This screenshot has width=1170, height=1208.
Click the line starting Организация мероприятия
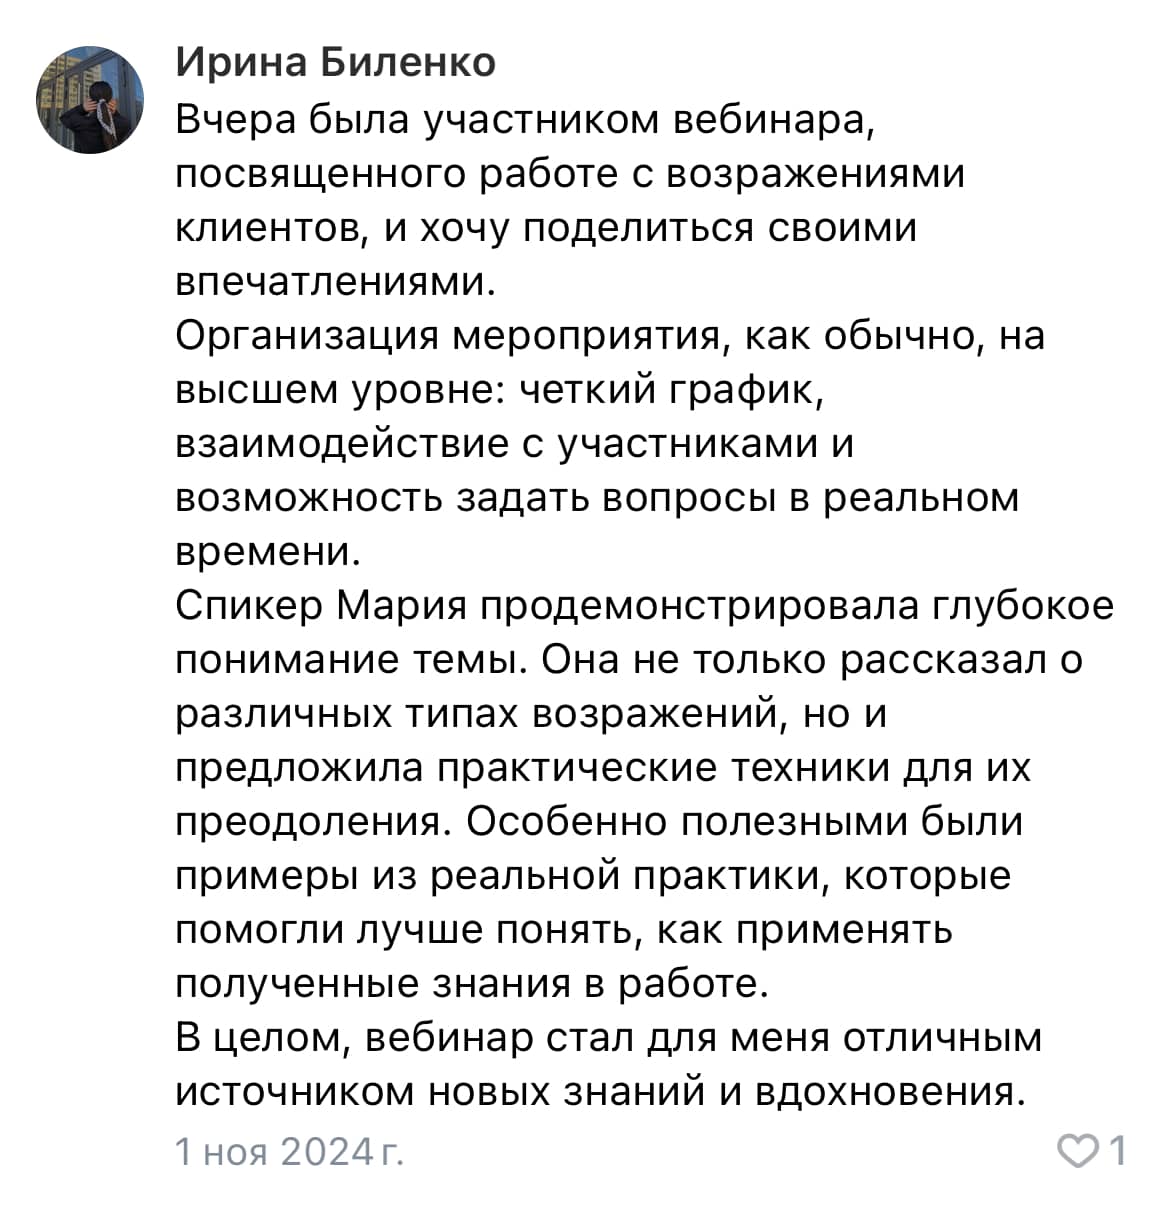pos(610,337)
